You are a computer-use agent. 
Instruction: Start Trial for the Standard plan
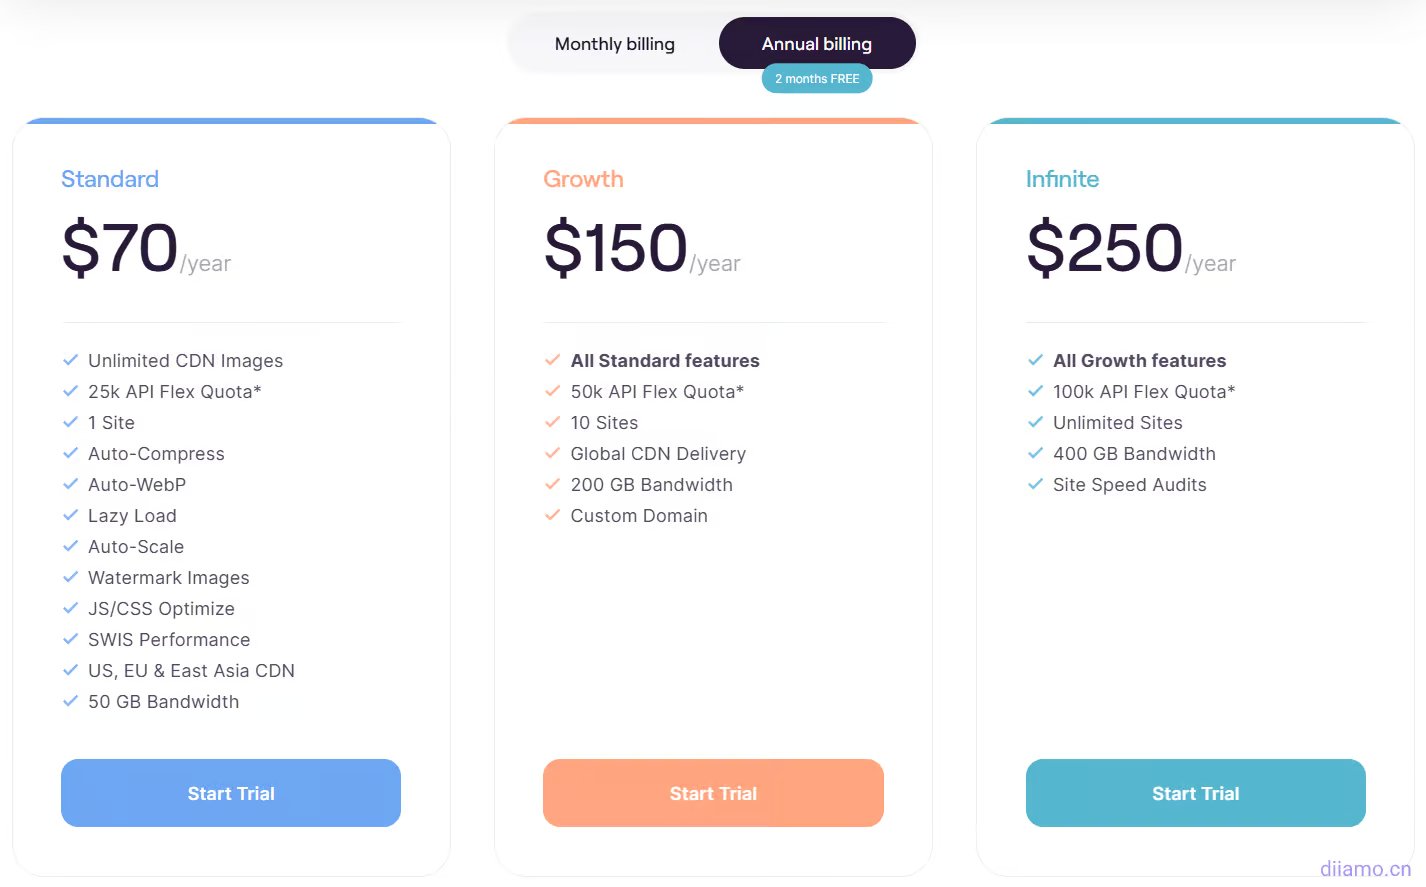[231, 793]
